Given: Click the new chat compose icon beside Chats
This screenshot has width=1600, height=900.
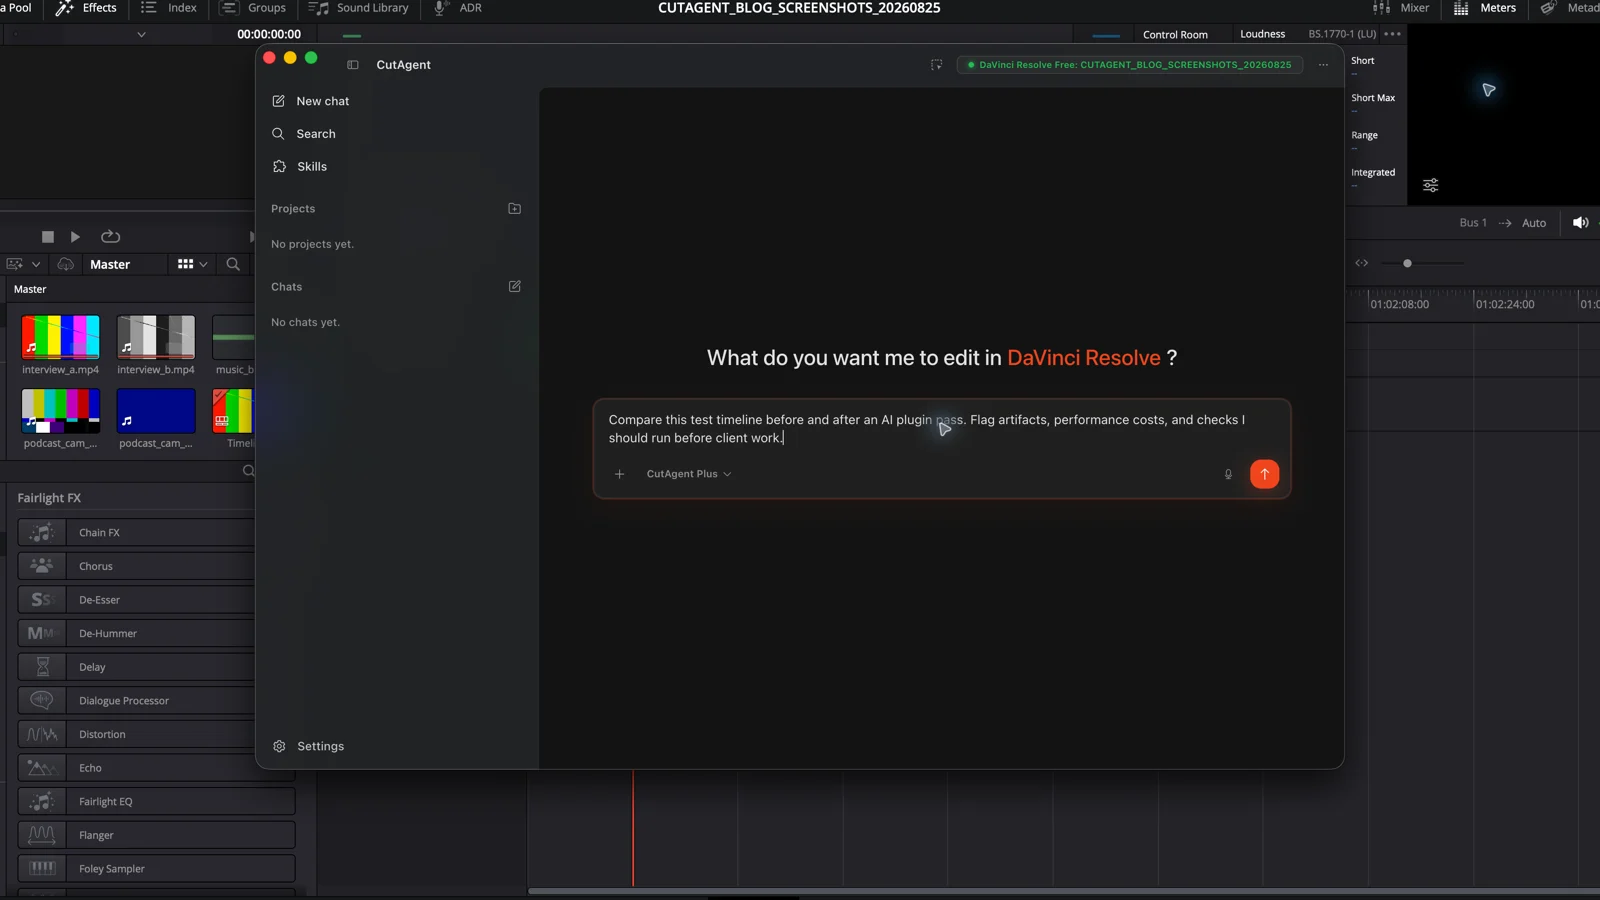Looking at the screenshot, I should tap(514, 287).
